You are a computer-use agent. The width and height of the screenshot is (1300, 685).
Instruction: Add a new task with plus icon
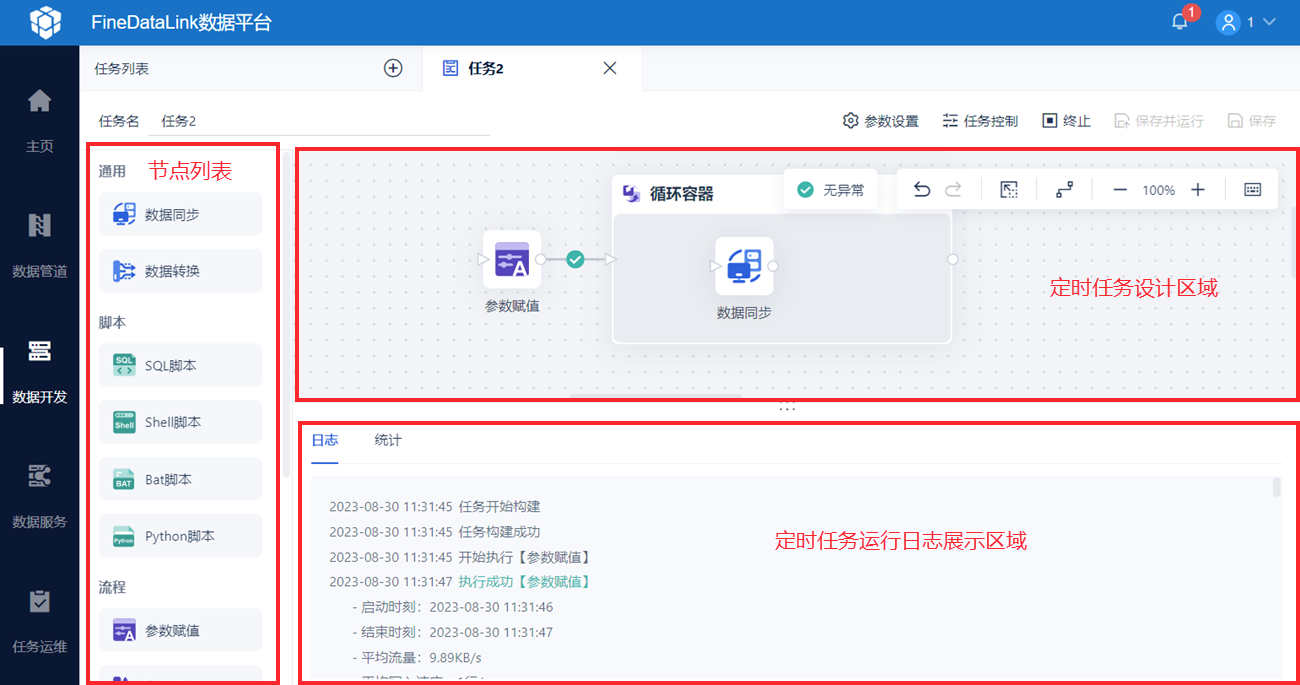click(393, 68)
